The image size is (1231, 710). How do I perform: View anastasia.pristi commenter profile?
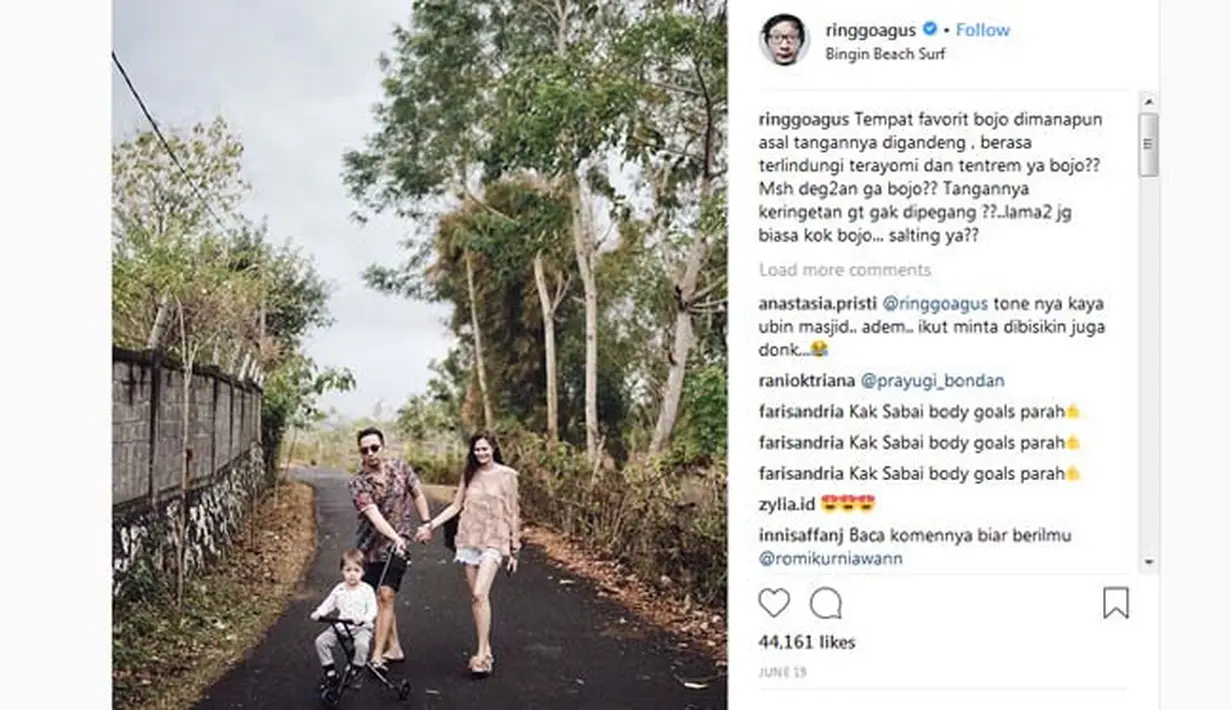pos(818,303)
